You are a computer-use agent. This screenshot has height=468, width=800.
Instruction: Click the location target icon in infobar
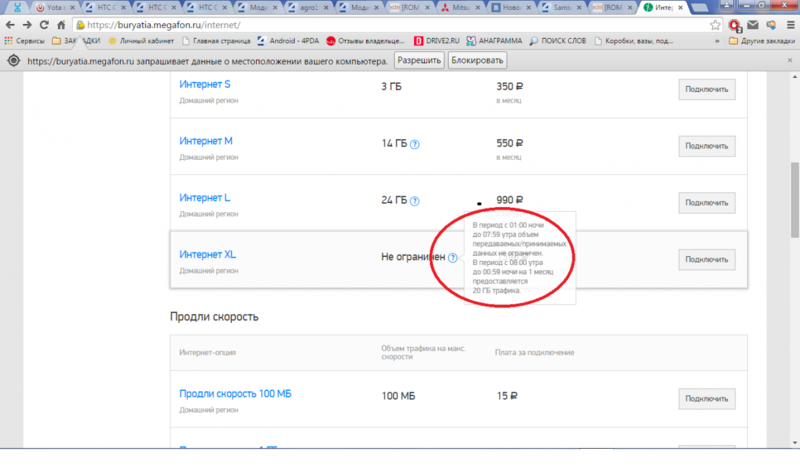[14, 61]
